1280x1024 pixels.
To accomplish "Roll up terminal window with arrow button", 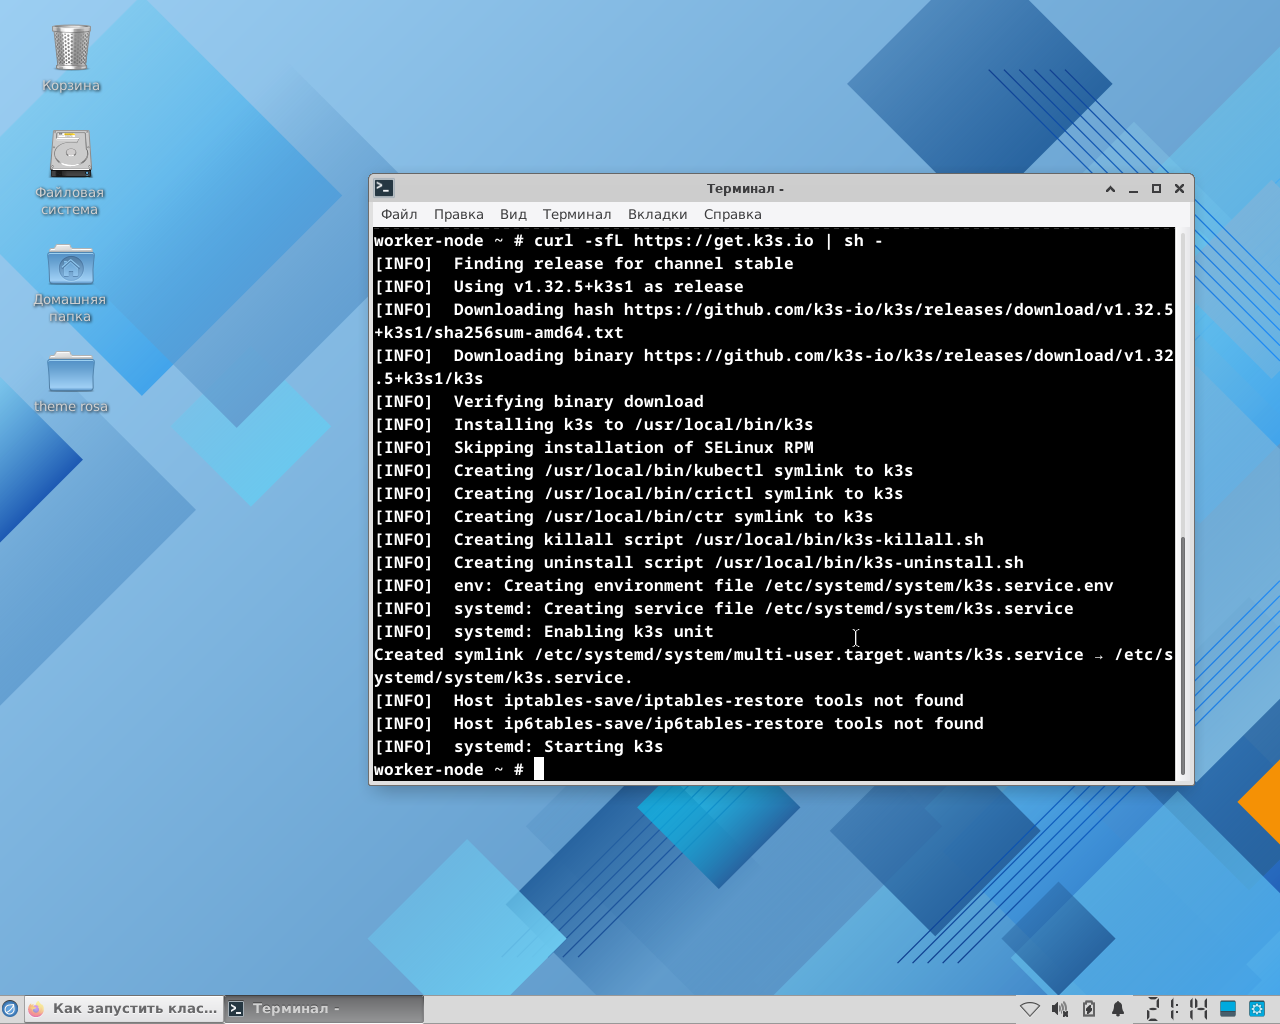I will pyautogui.click(x=1110, y=188).
